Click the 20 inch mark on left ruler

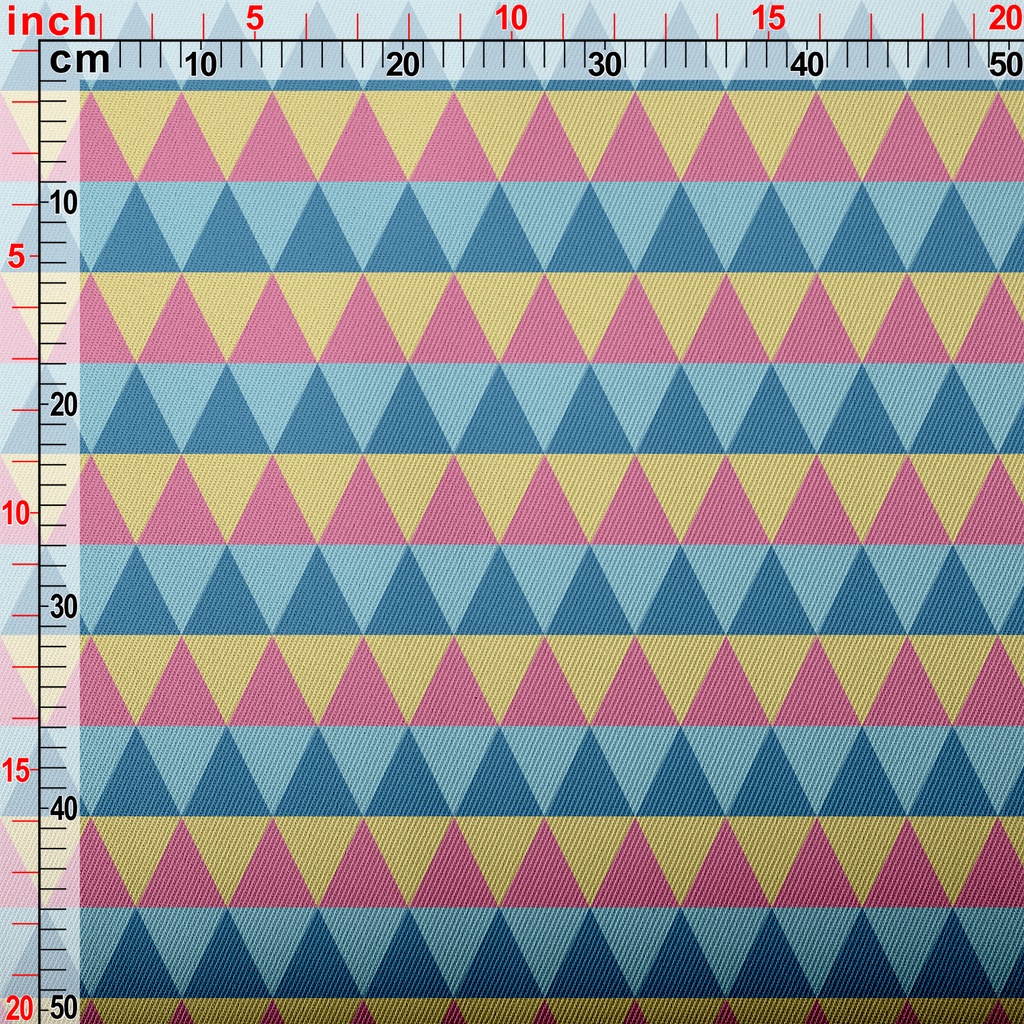click(x=20, y=1006)
